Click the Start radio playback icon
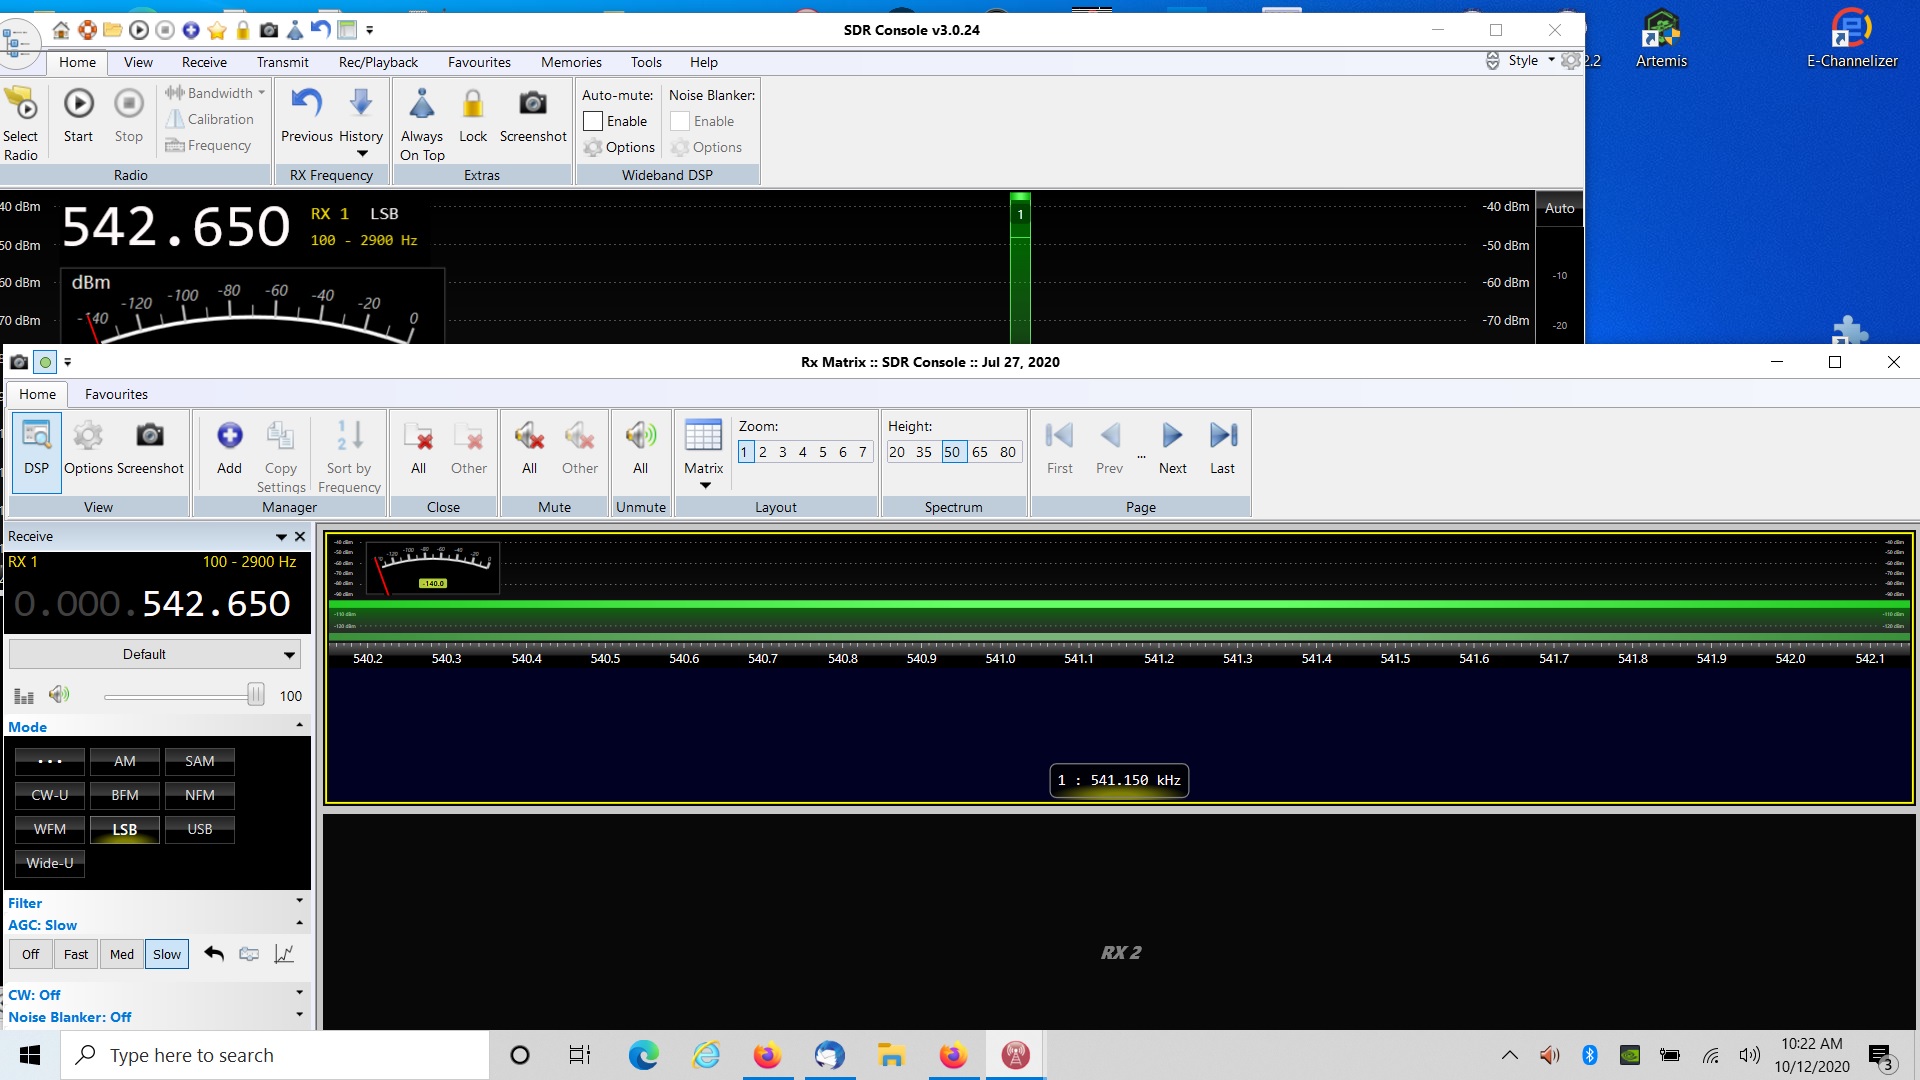Image resolution: width=1920 pixels, height=1080 pixels. [x=78, y=104]
